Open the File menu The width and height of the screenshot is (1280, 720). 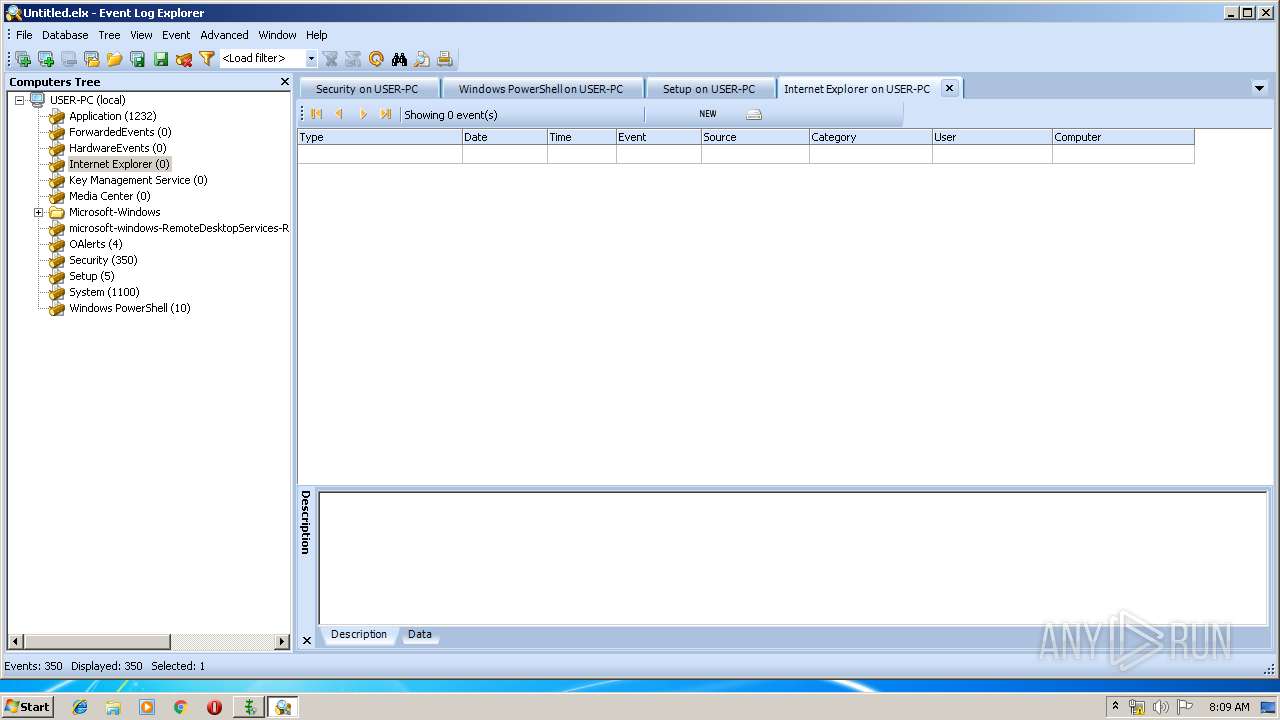pos(24,35)
